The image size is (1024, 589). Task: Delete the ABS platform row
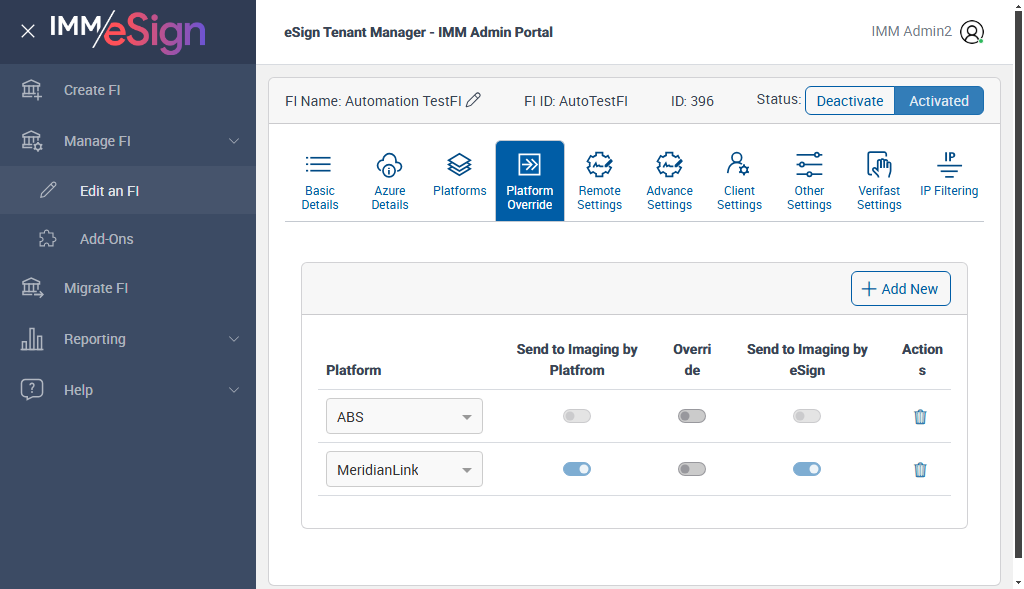[920, 417]
